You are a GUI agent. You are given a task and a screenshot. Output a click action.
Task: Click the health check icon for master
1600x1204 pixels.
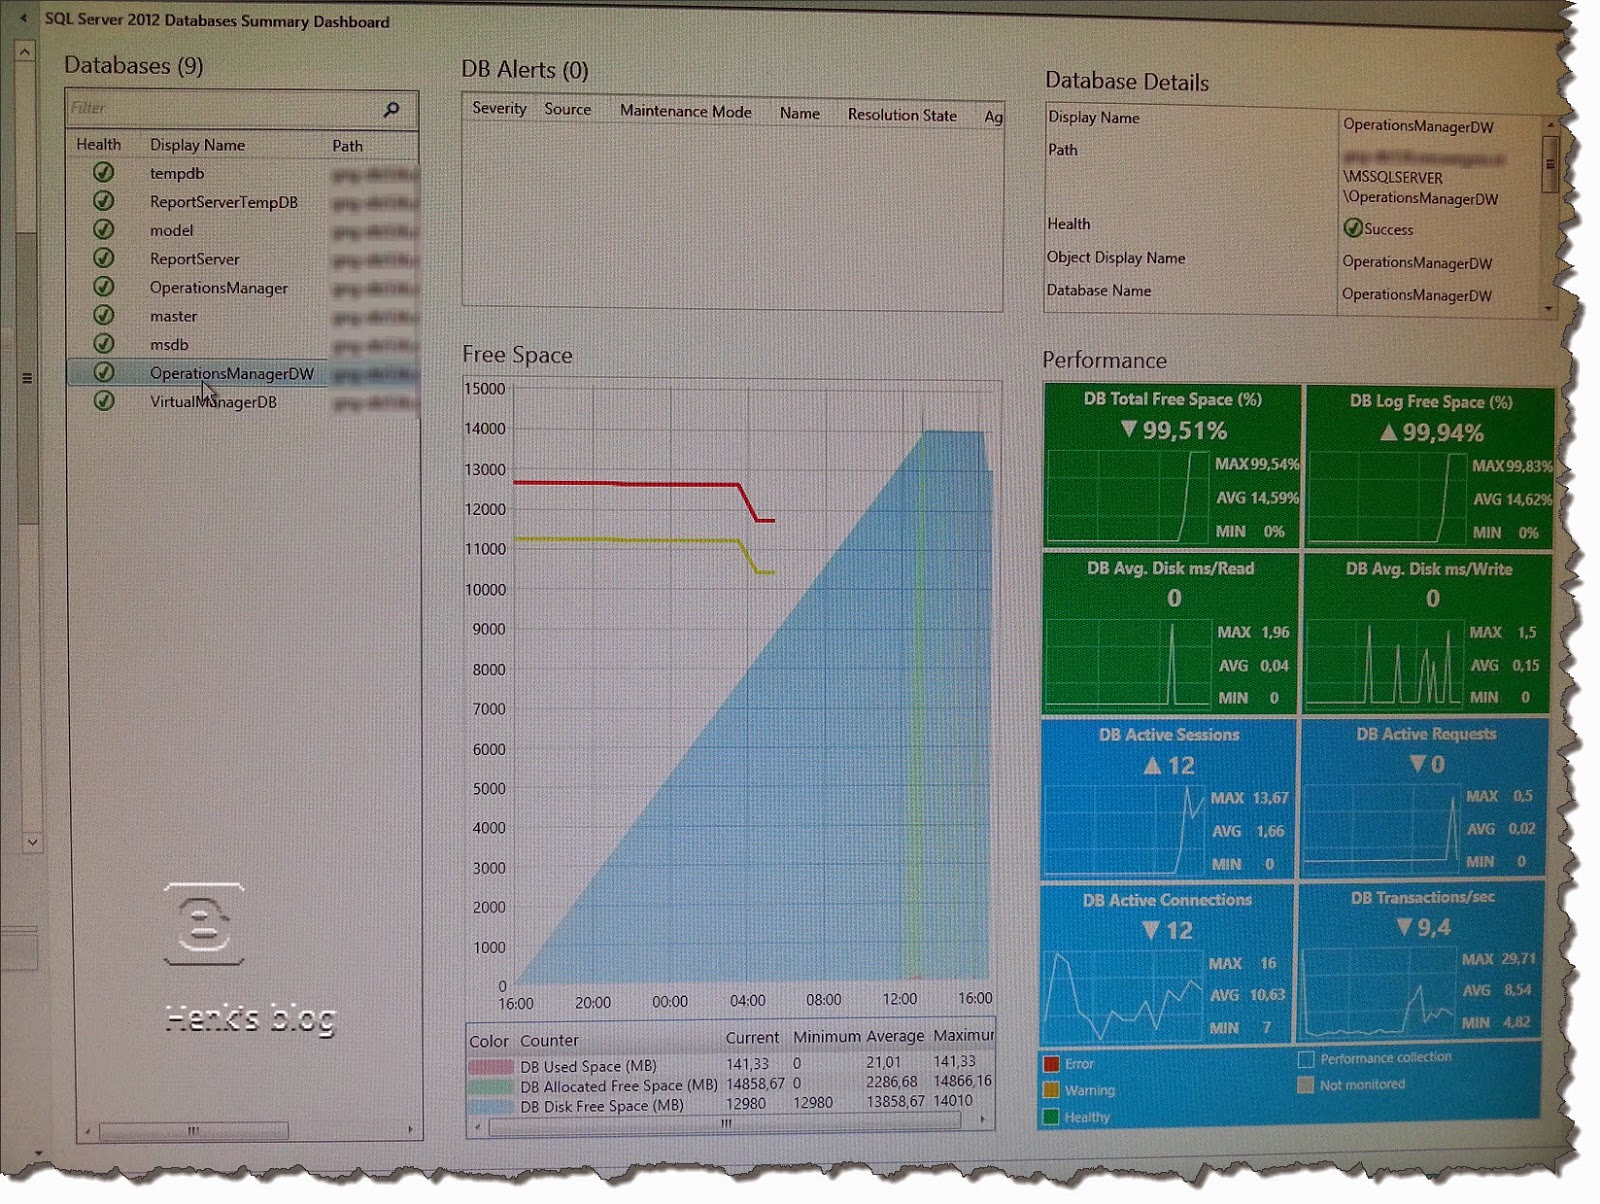[x=103, y=315]
